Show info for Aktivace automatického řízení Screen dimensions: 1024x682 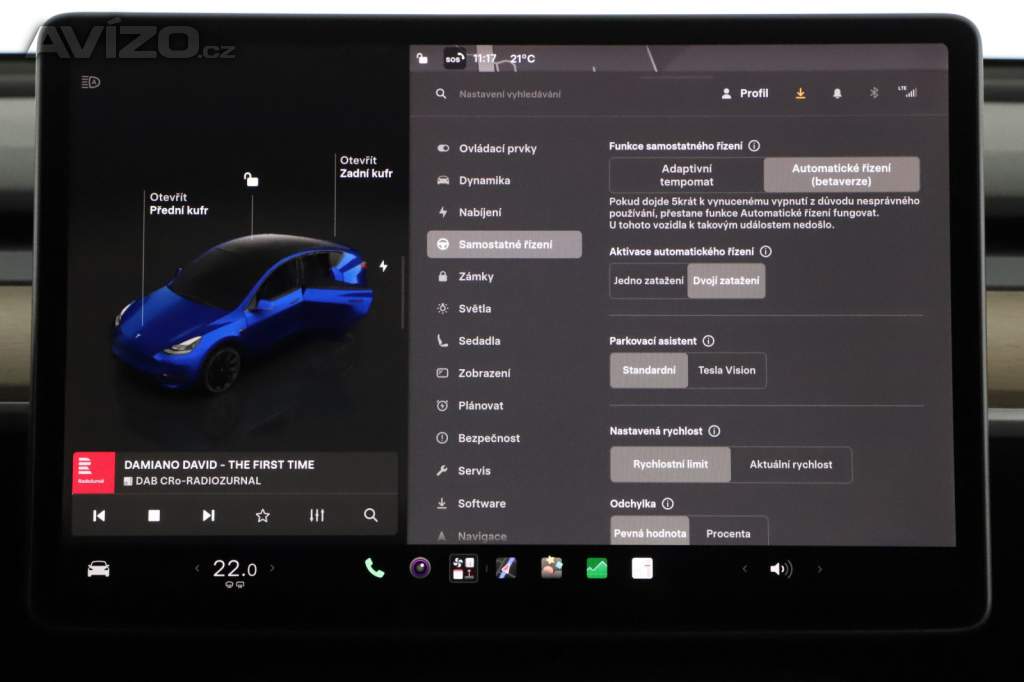pos(766,252)
